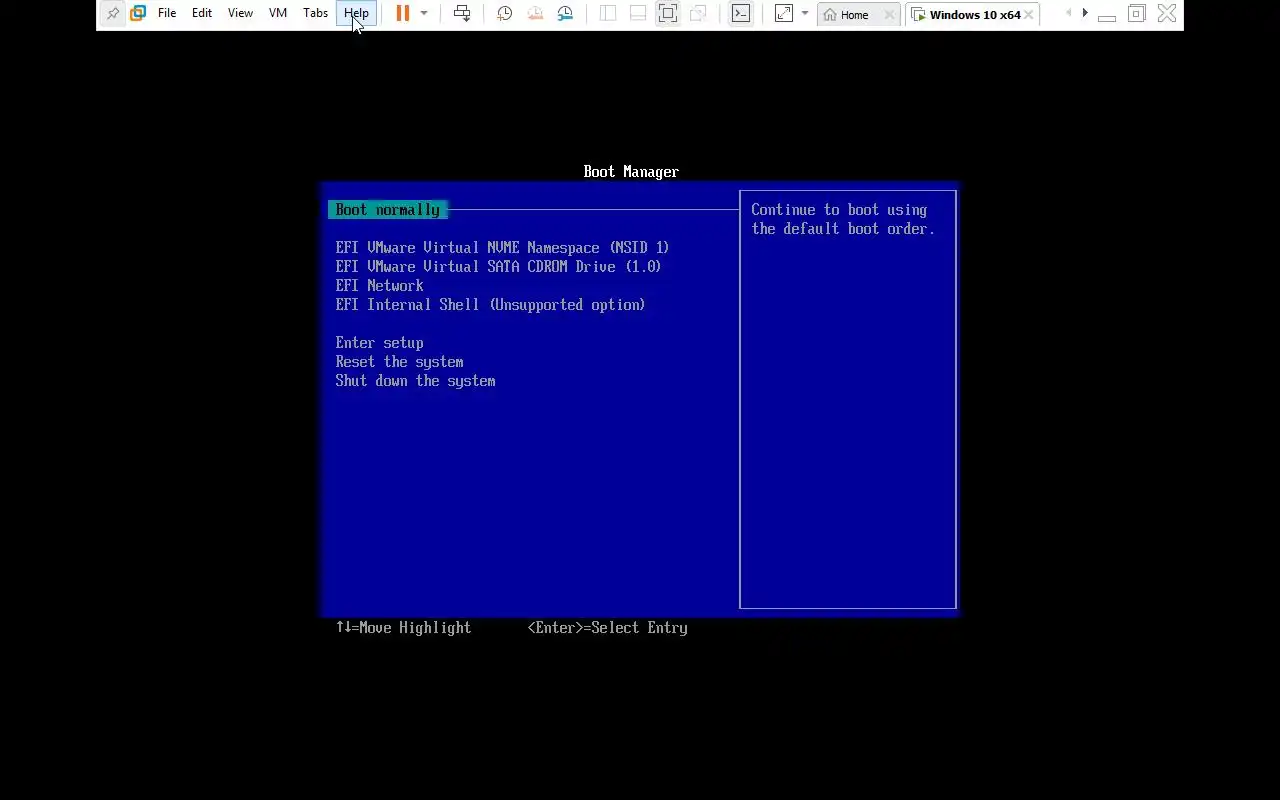This screenshot has height=800, width=1280.
Task: Open the Tabs menu
Action: [x=315, y=14]
